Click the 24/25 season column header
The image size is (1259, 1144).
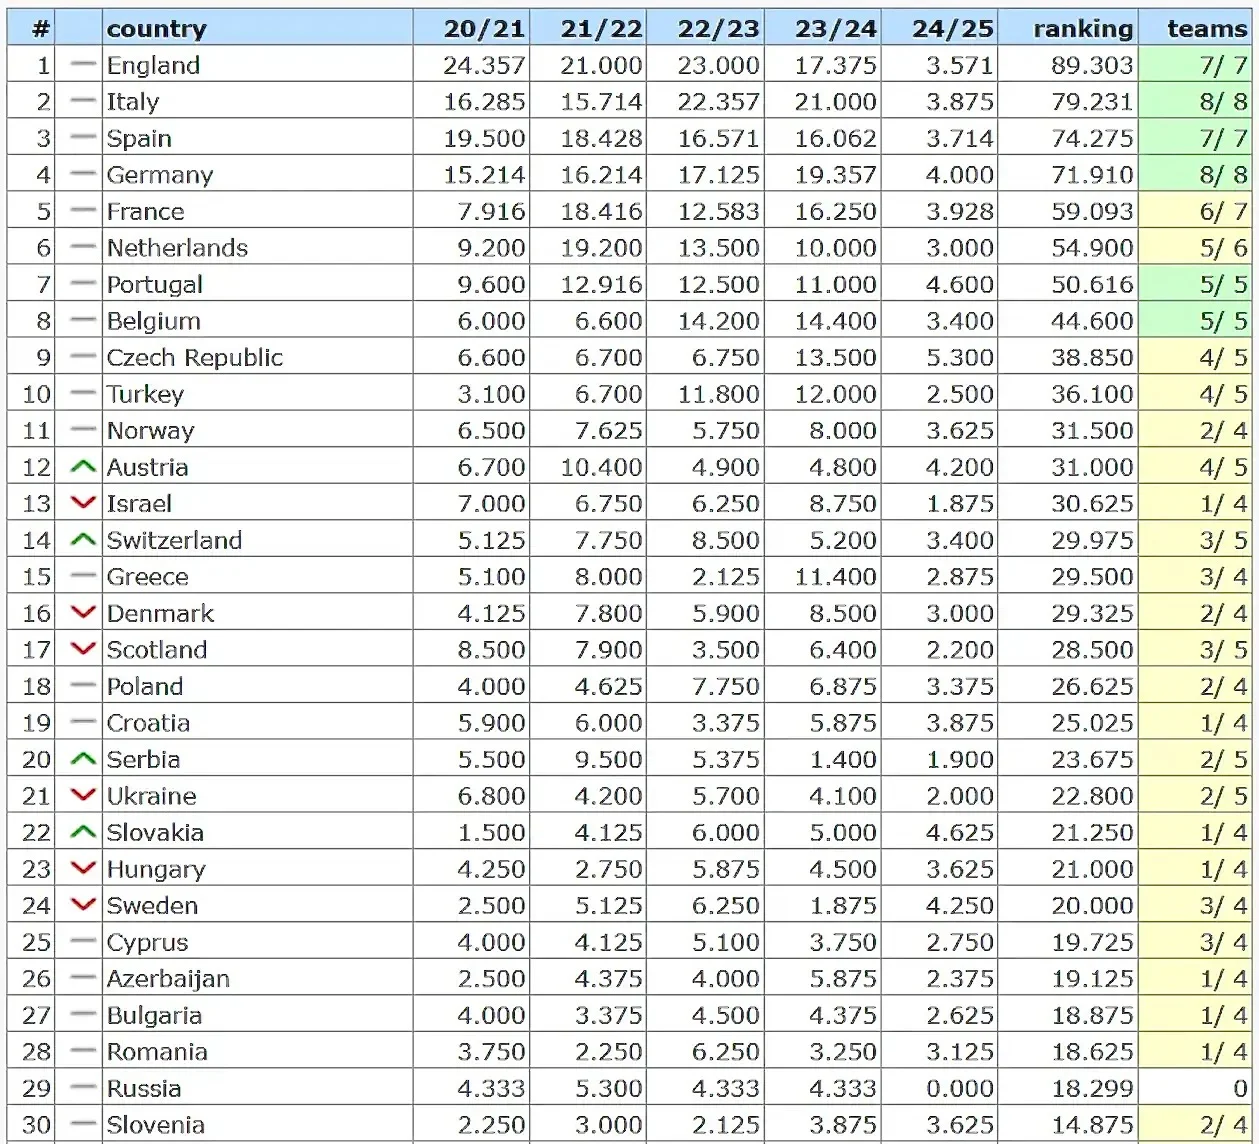pos(952,29)
